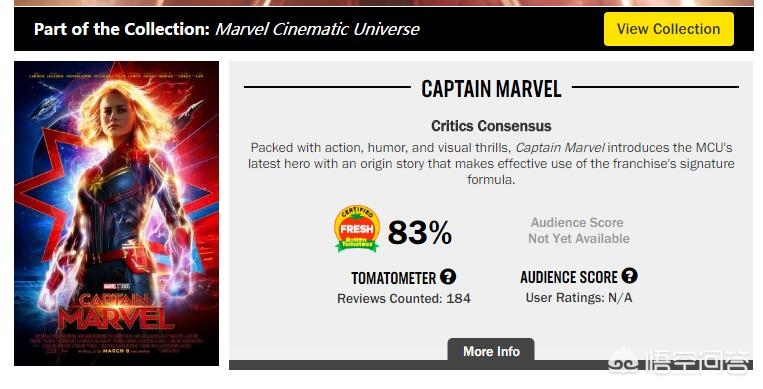Click Audience Score Not Yet Available text
Screen dimensions: 763x389
coord(579,230)
